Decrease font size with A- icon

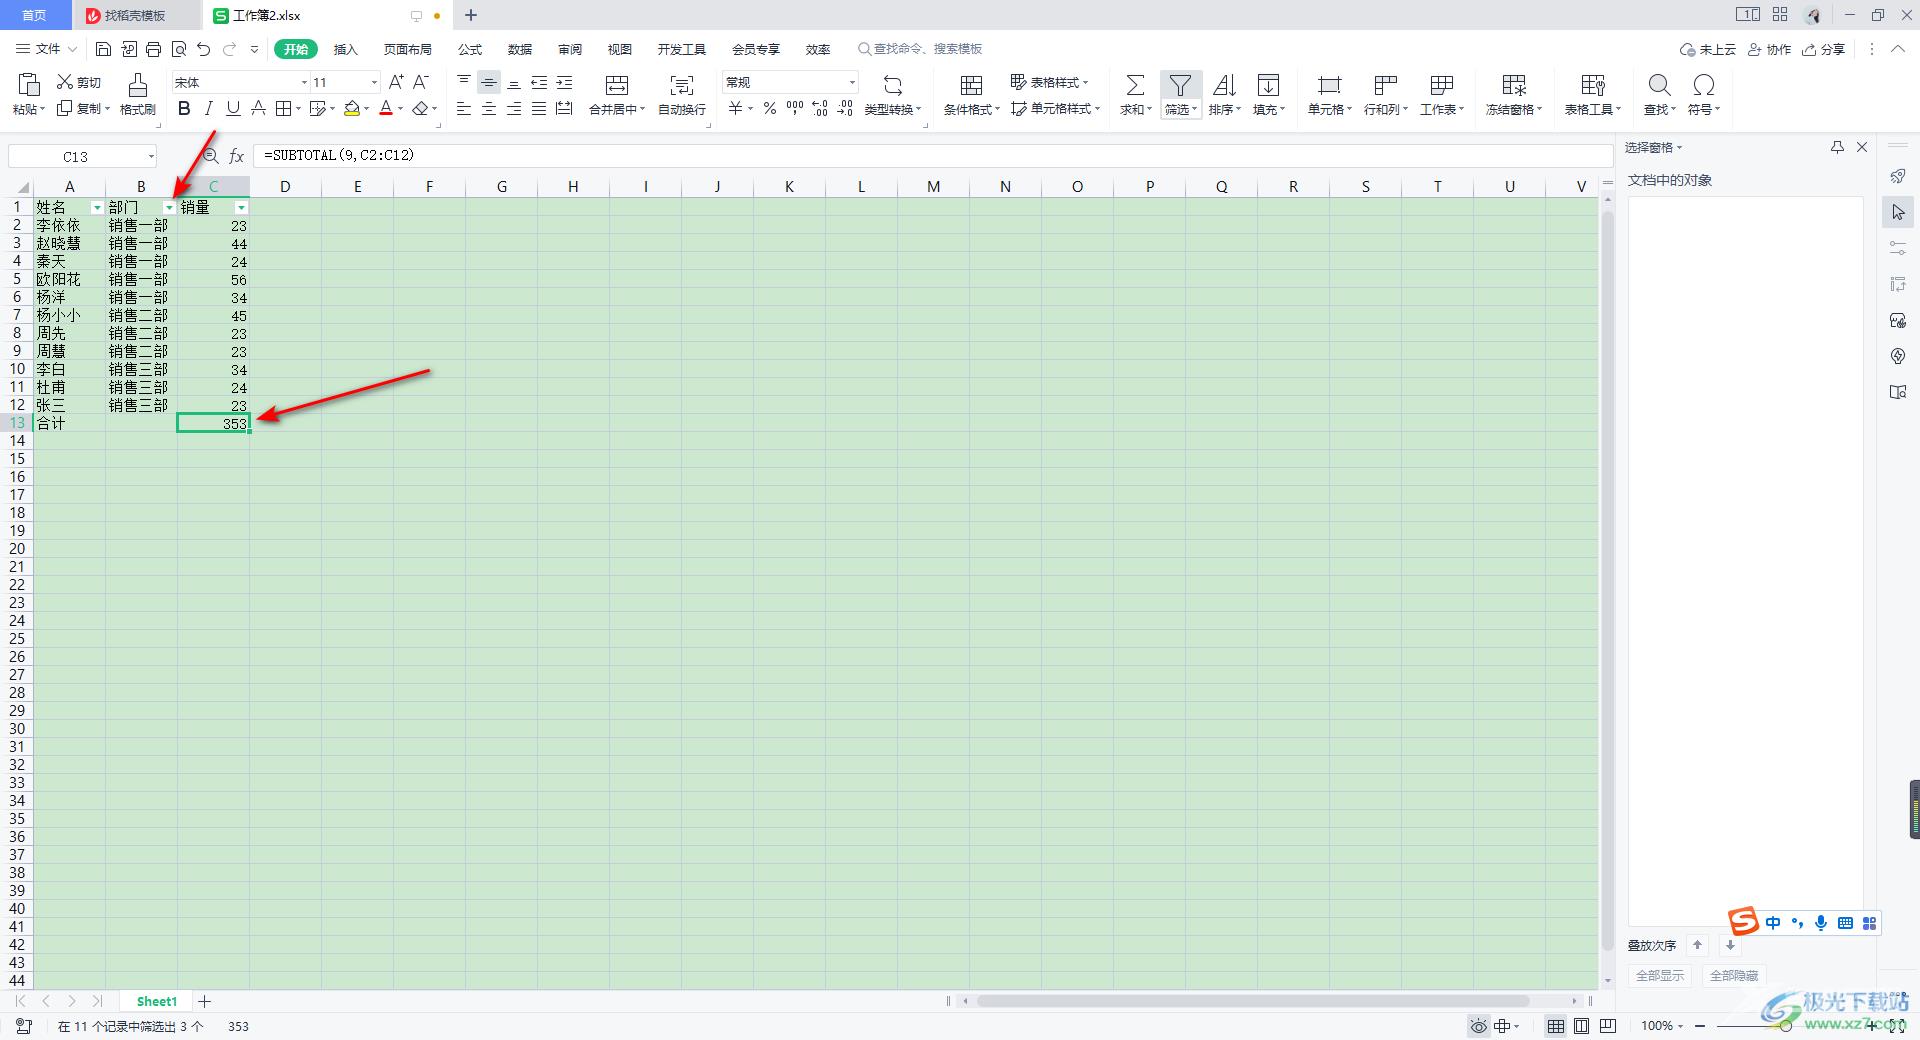(421, 82)
